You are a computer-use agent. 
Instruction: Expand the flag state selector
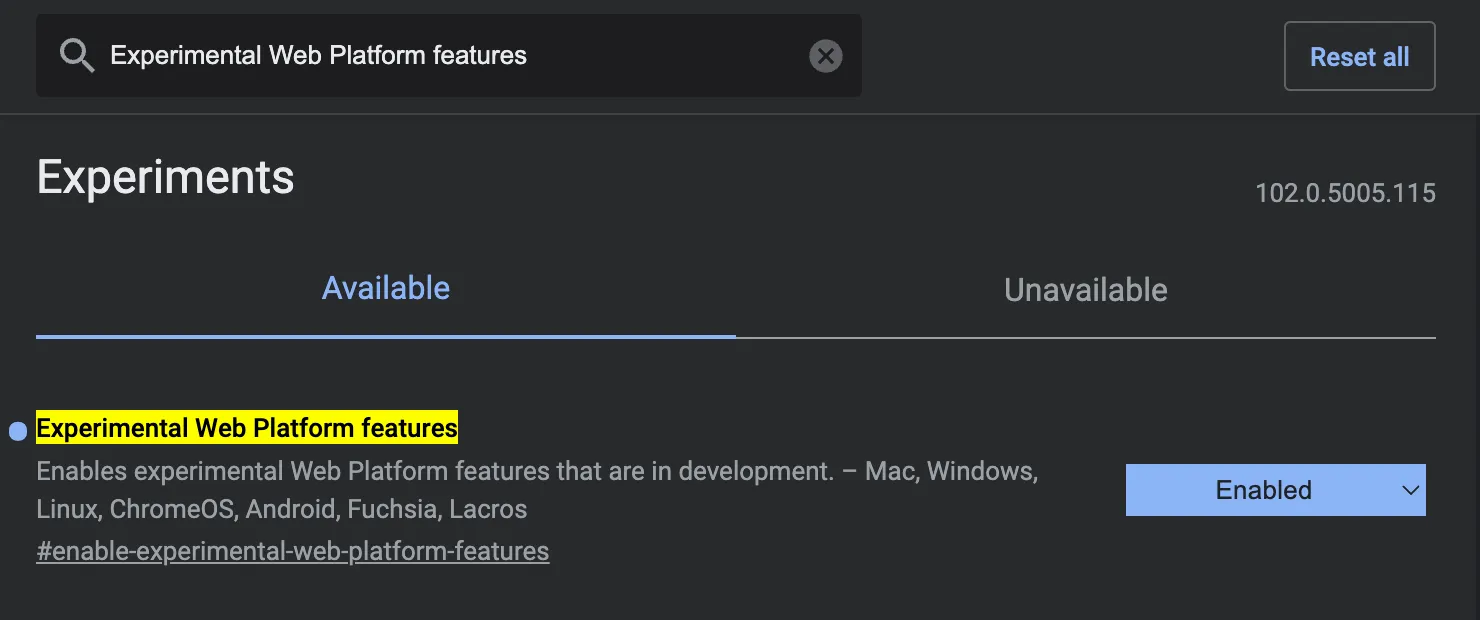(x=1275, y=490)
